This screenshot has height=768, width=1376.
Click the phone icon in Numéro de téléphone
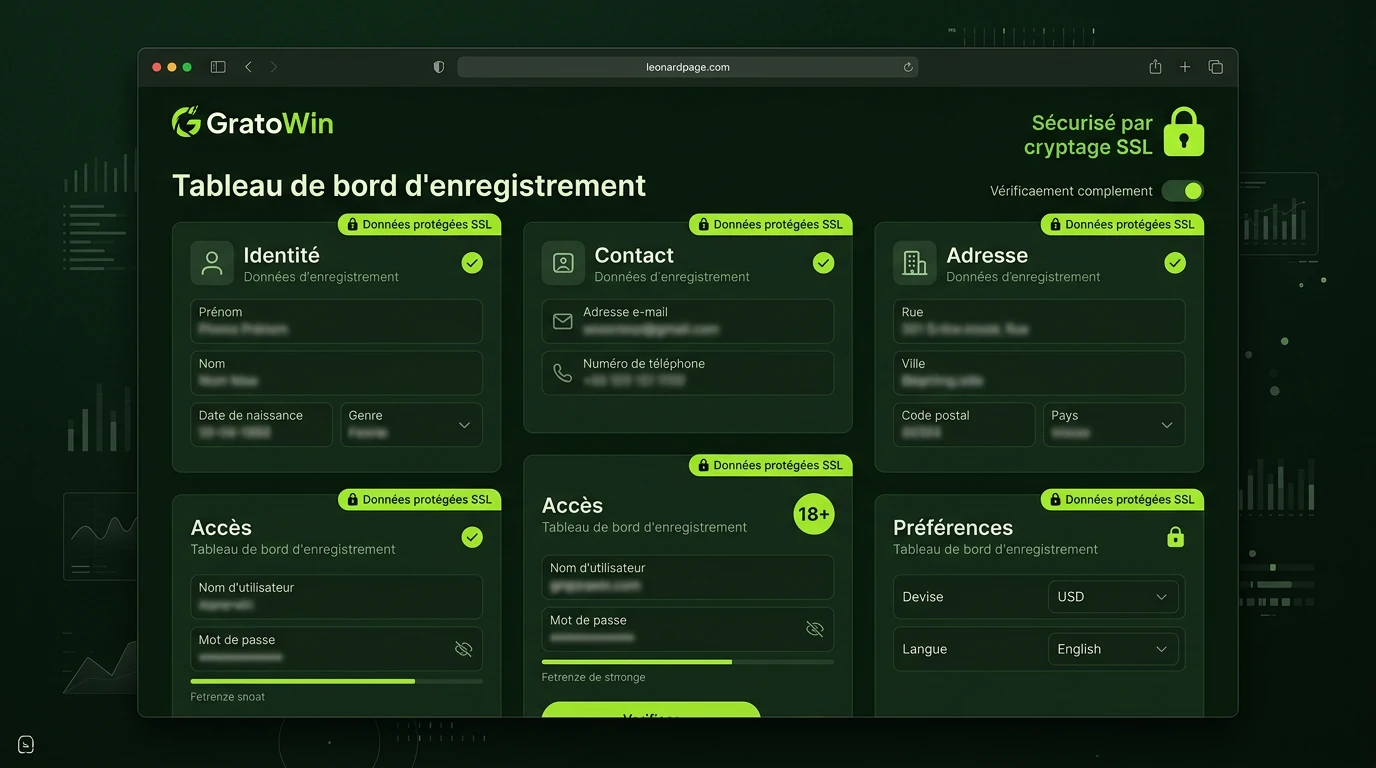563,373
